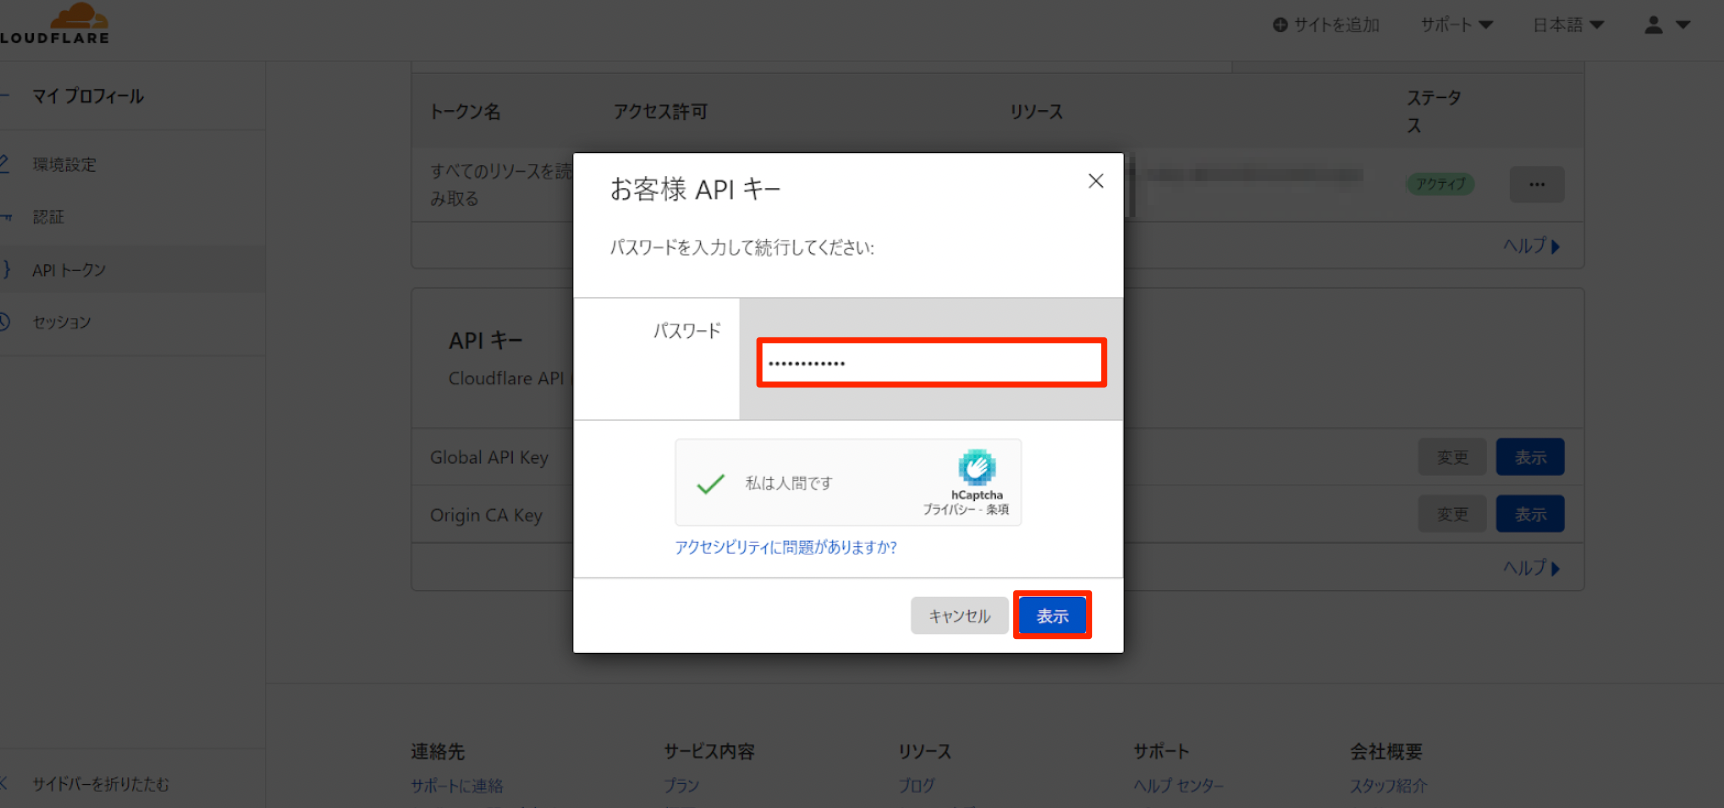Open 環境設定 in the sidebar
Screen dimensions: 1724x808
[64, 165]
